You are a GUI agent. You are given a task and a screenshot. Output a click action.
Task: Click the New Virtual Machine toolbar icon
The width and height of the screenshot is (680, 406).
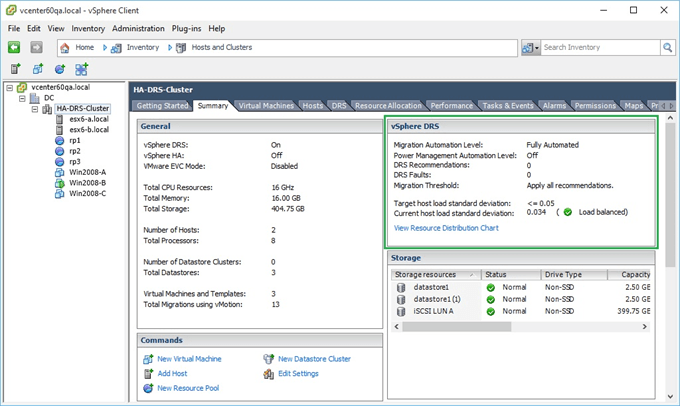38,69
